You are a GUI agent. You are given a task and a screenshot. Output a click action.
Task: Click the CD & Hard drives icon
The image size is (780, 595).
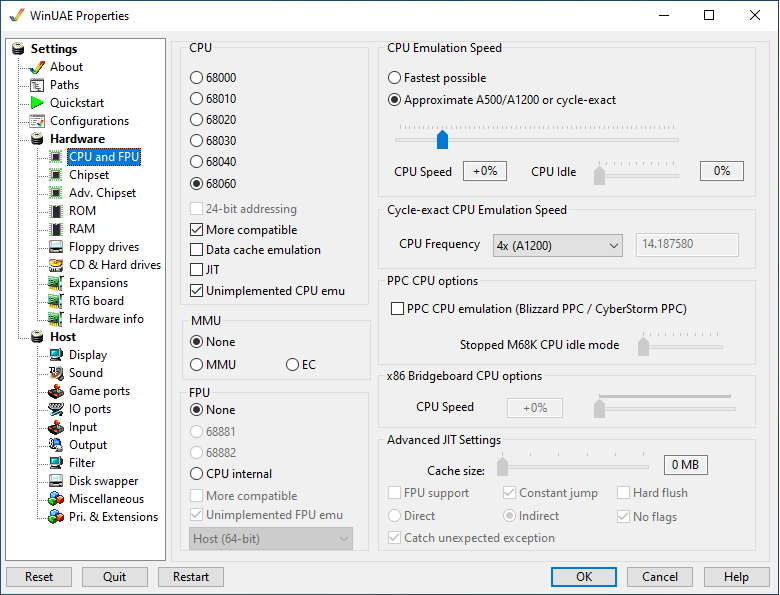coord(56,265)
